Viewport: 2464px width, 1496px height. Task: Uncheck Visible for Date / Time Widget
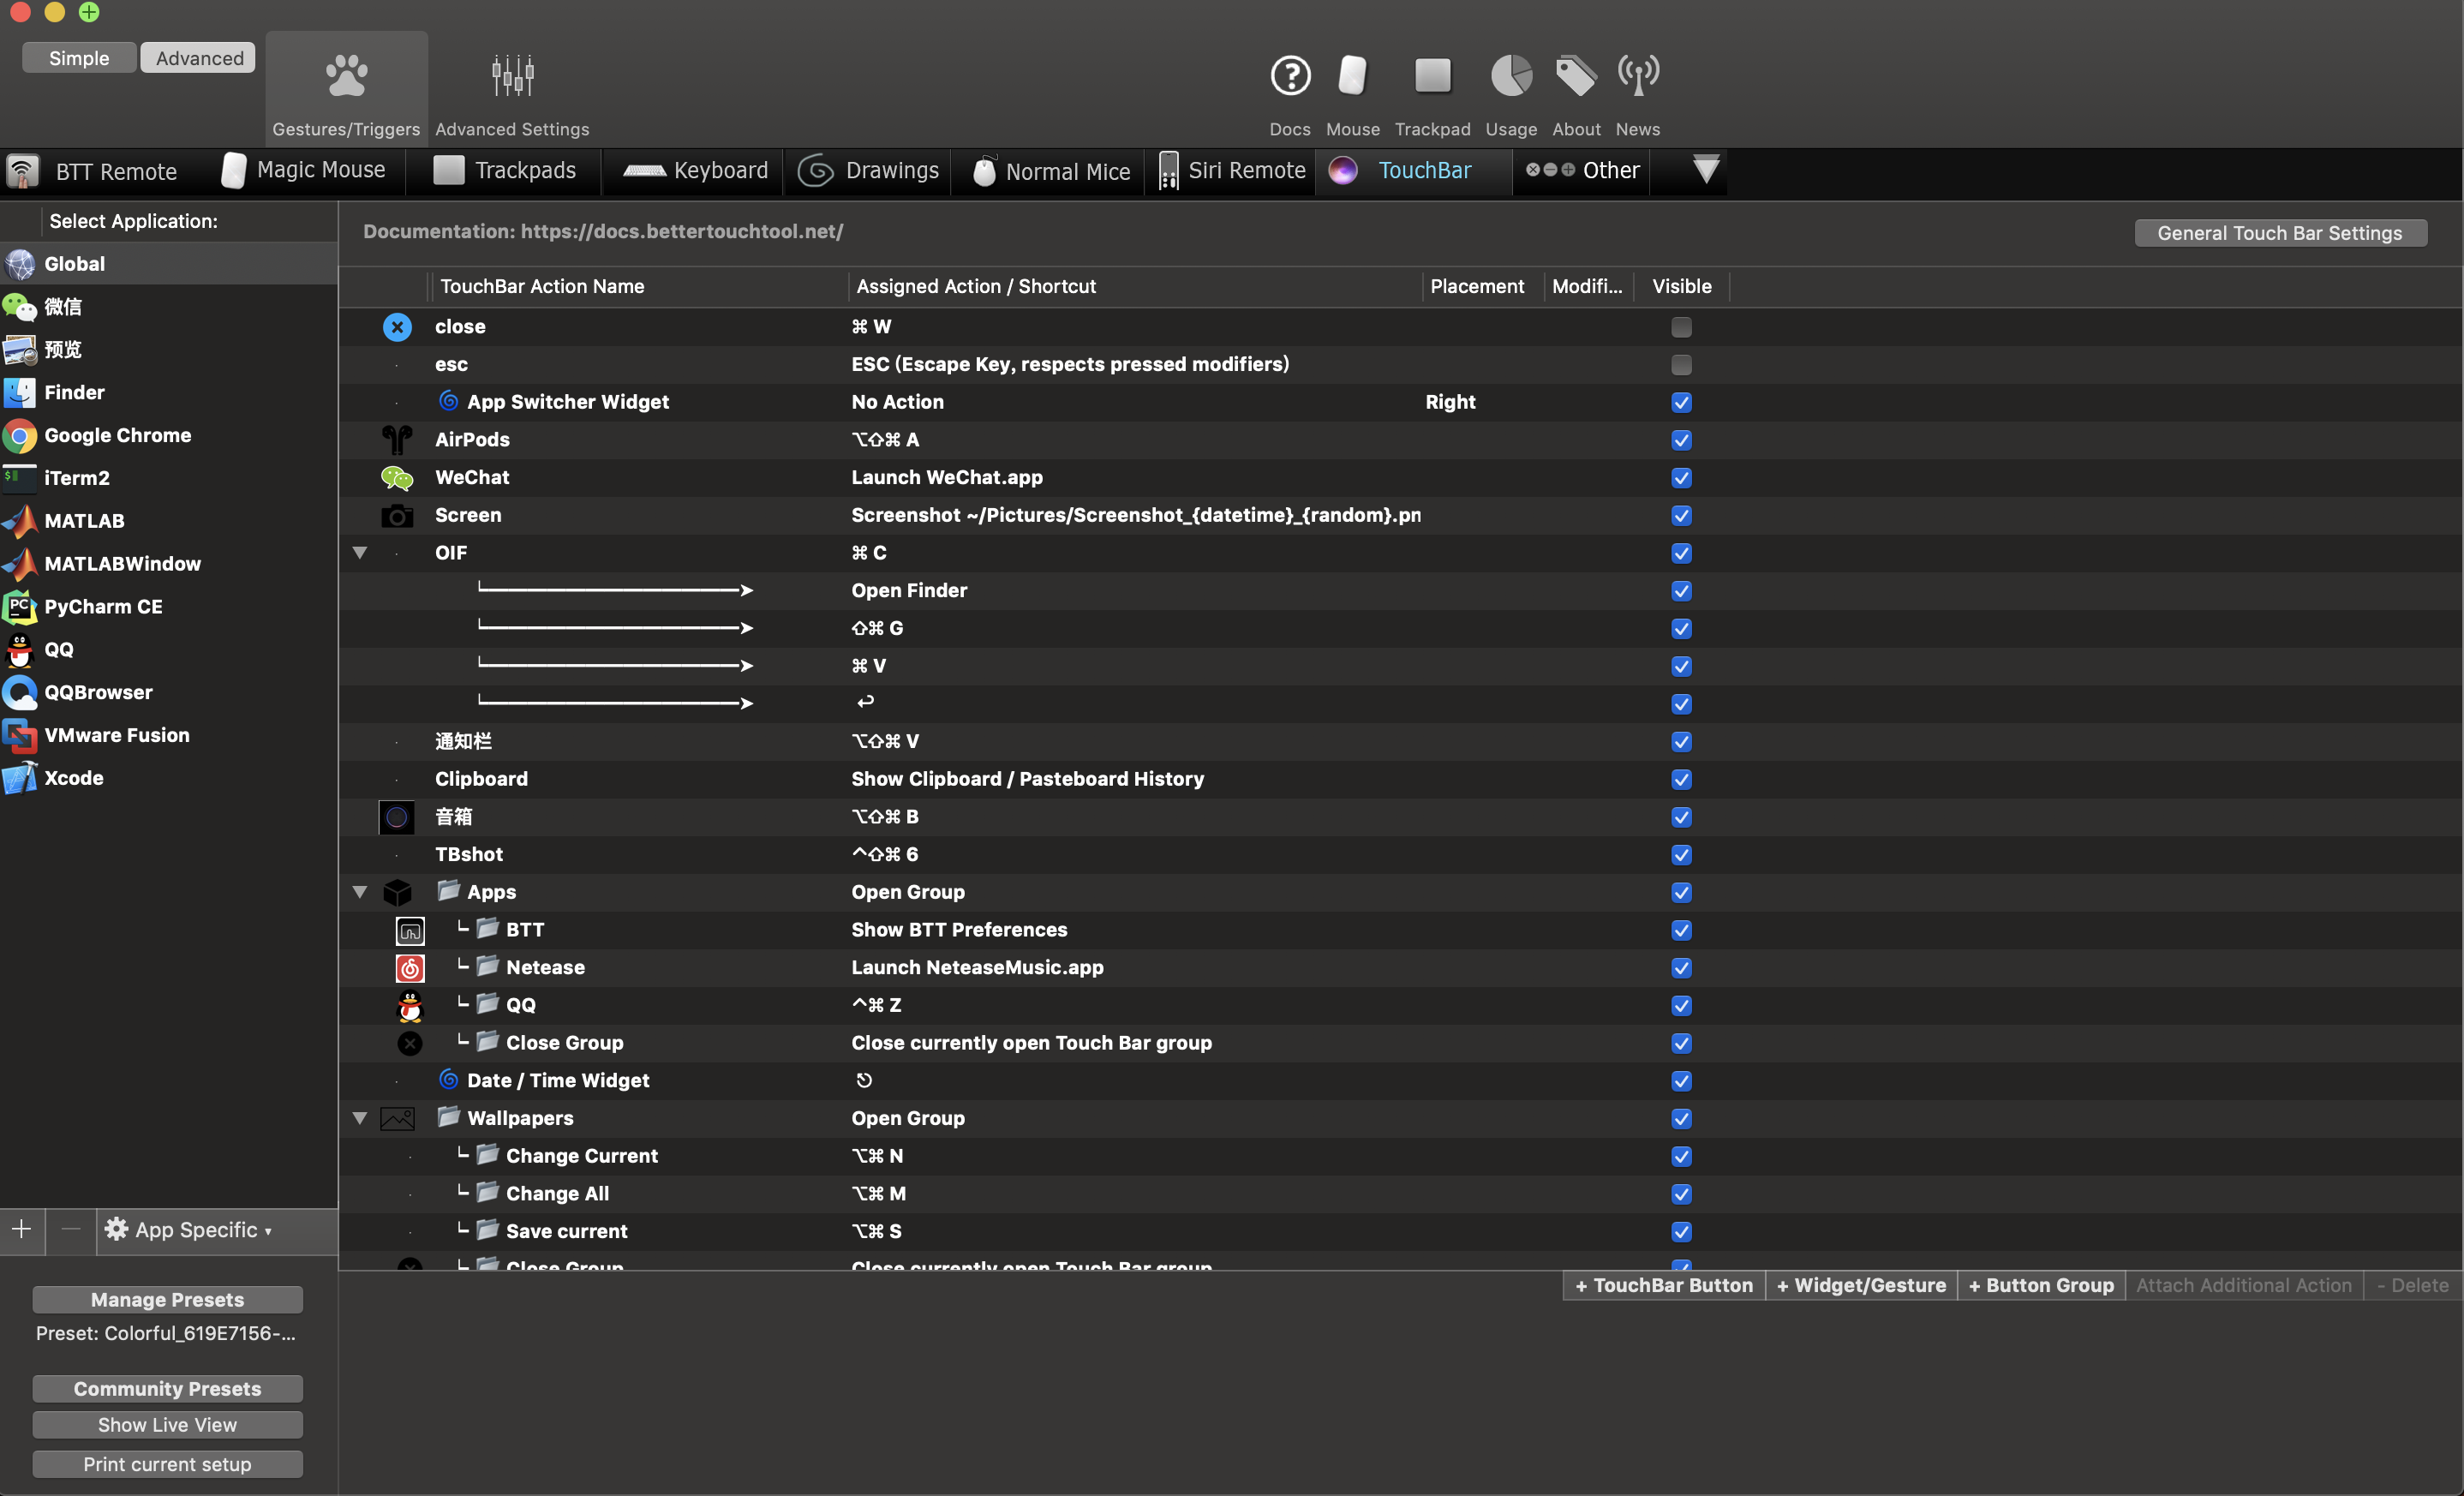1680,1081
